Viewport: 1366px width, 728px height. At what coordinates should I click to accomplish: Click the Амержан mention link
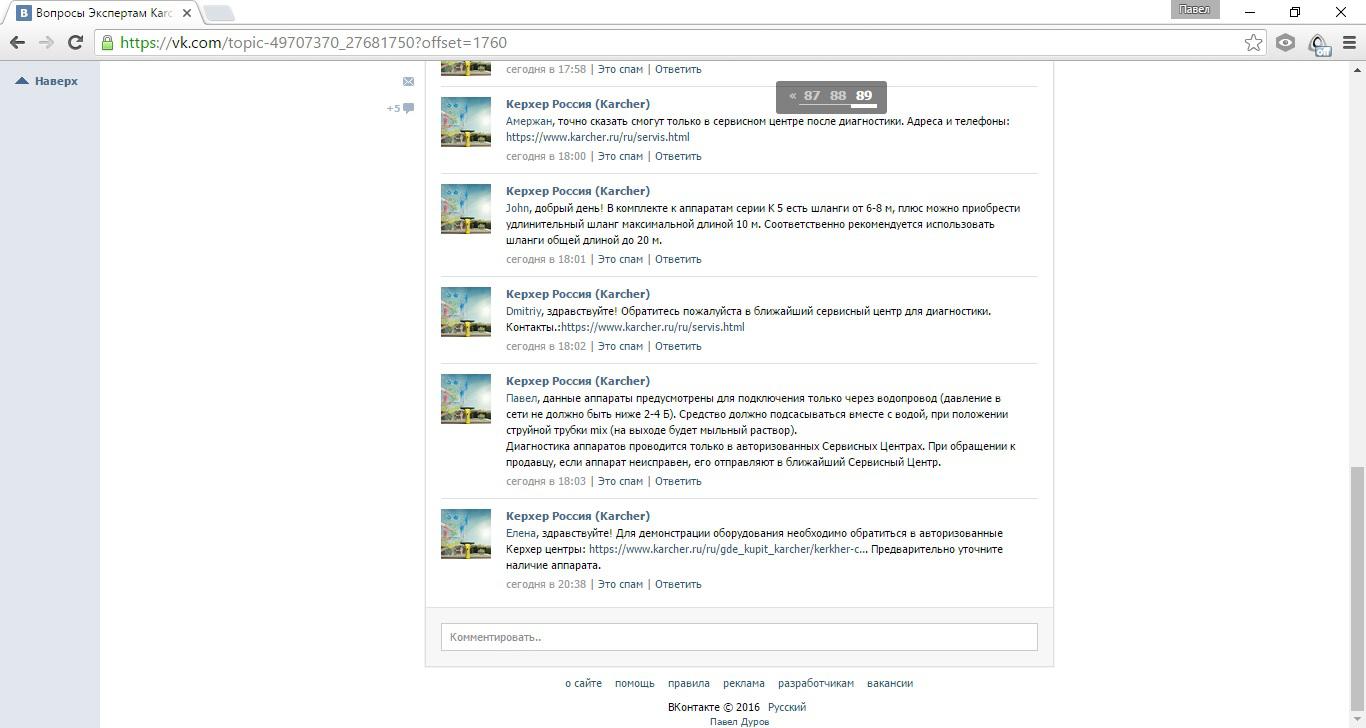click(x=529, y=121)
